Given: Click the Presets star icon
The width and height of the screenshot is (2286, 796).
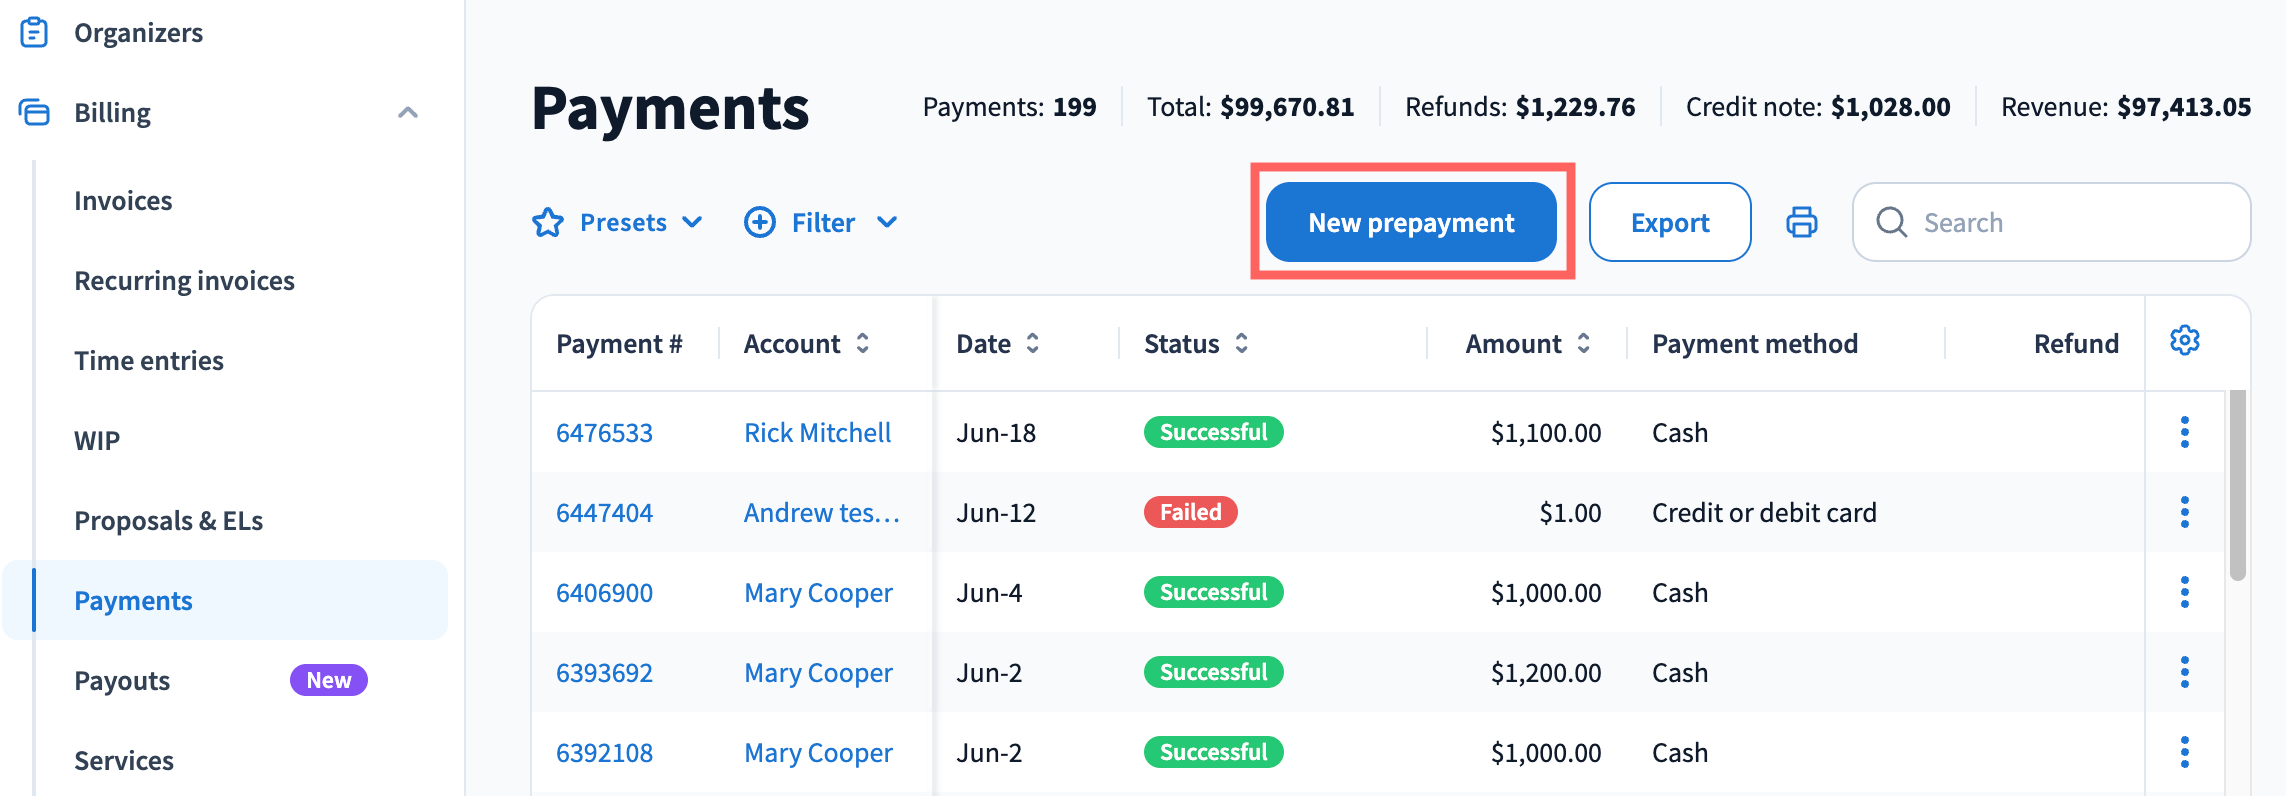Looking at the screenshot, I should [x=548, y=222].
